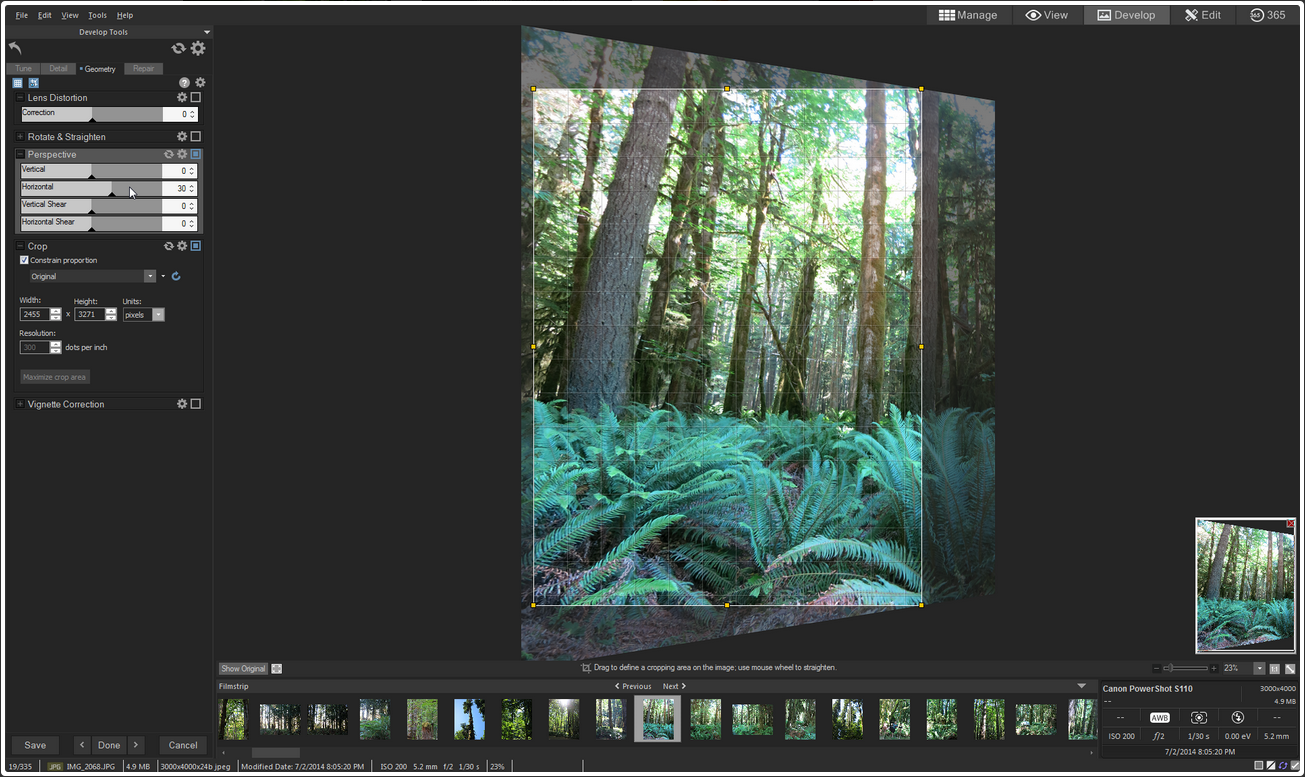Image resolution: width=1305 pixels, height=777 pixels.
Task: Uncheck Constrain proportion checkbox
Action: pos(24,260)
